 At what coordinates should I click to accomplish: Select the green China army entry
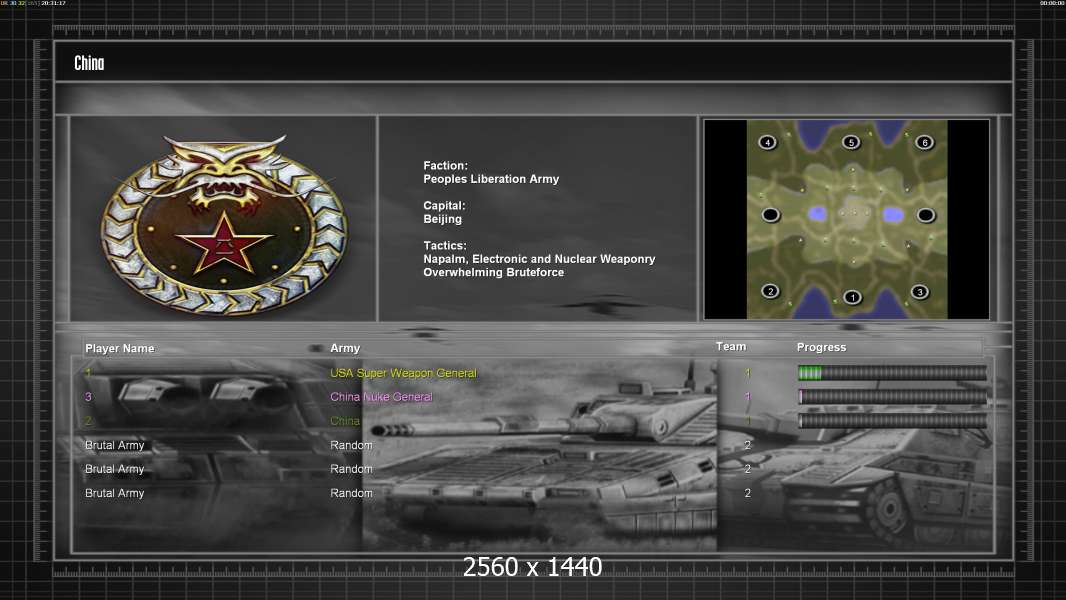(x=345, y=421)
